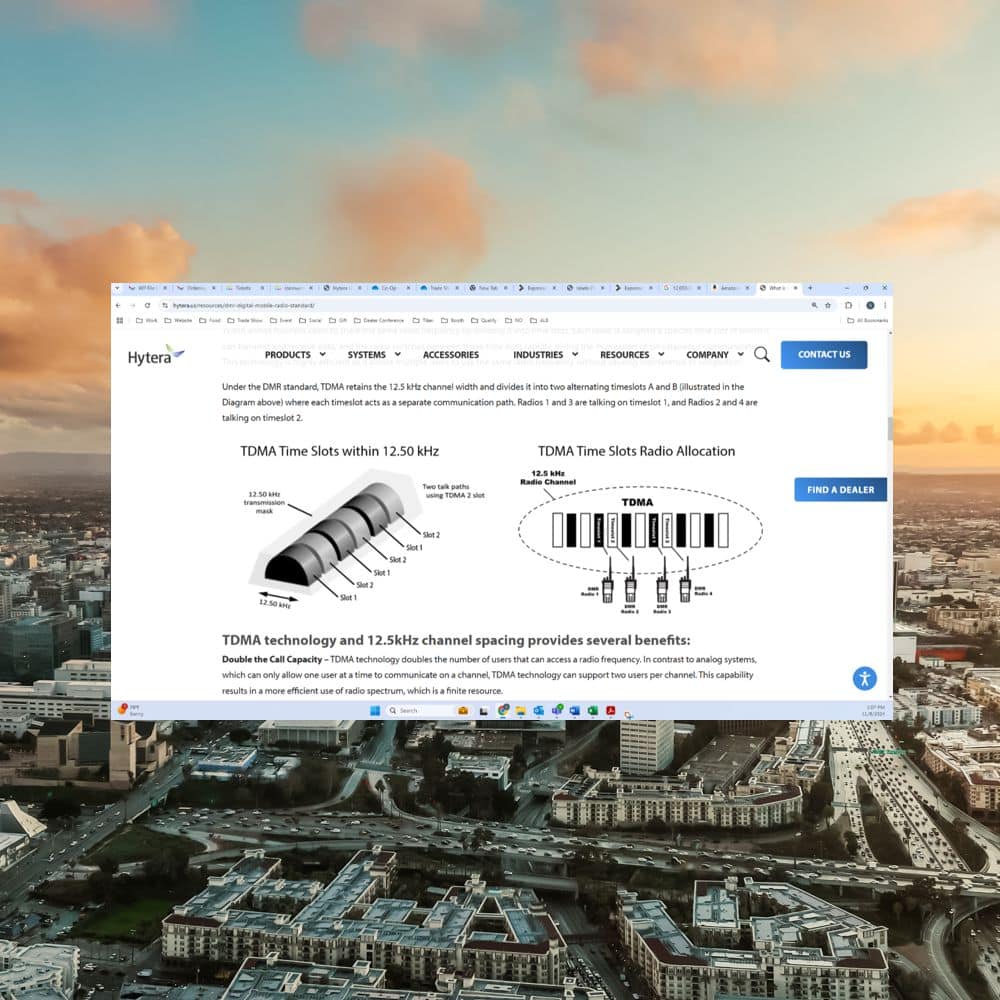Open the RESOURCES navigation item
This screenshot has width=1000, height=1000.
[624, 355]
